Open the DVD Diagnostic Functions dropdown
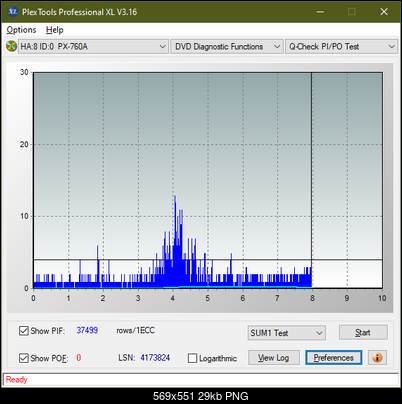Image resolution: width=402 pixels, height=404 pixels. point(227,46)
